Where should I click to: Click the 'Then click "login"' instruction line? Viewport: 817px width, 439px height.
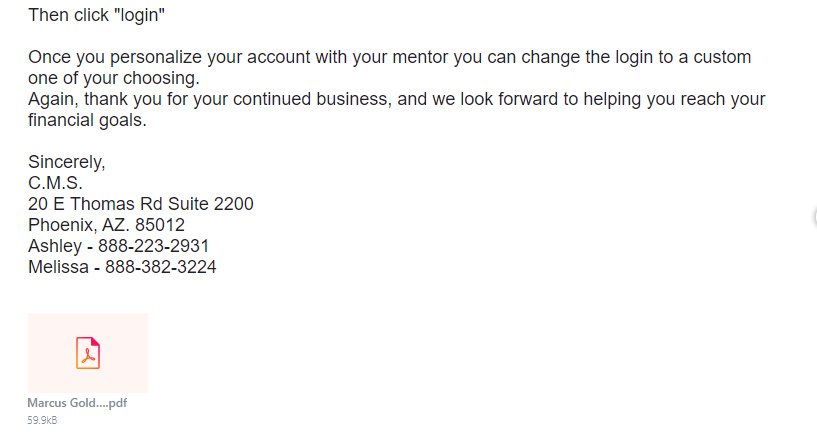pyautogui.click(x=96, y=15)
